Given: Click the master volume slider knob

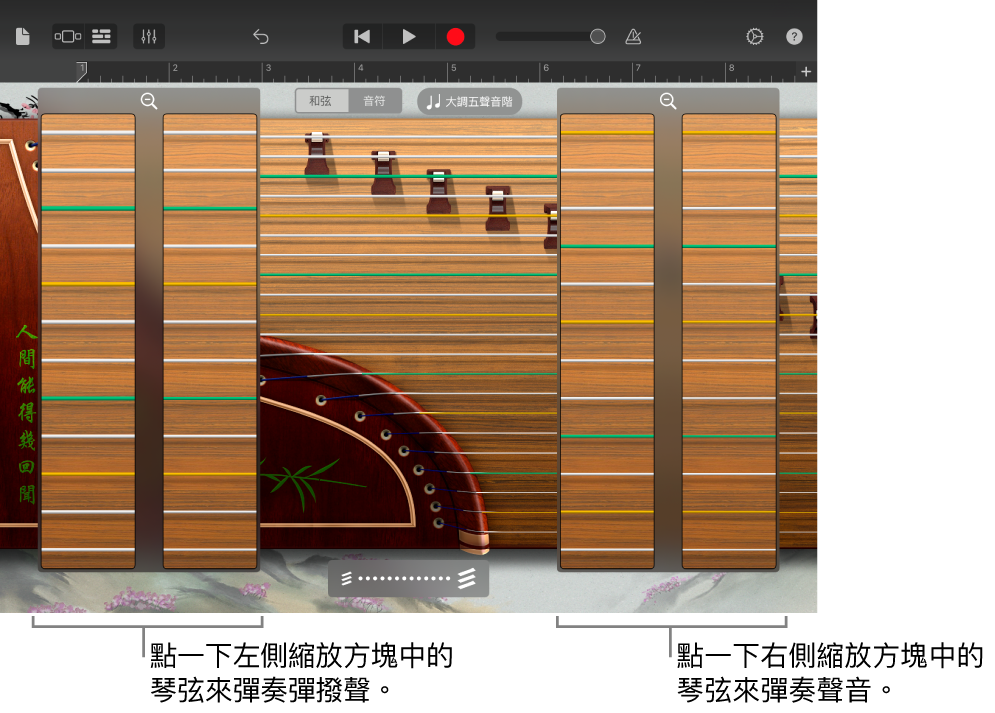Looking at the screenshot, I should tap(598, 37).
